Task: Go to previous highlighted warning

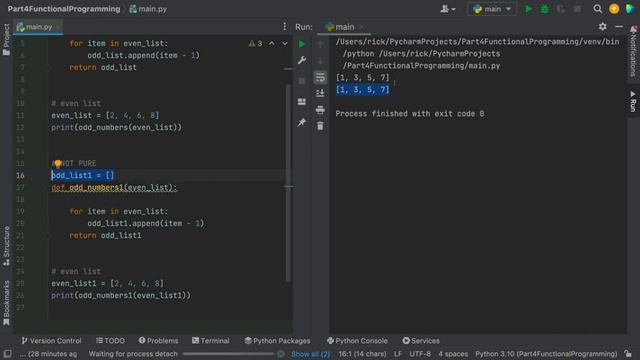Action: [271, 43]
